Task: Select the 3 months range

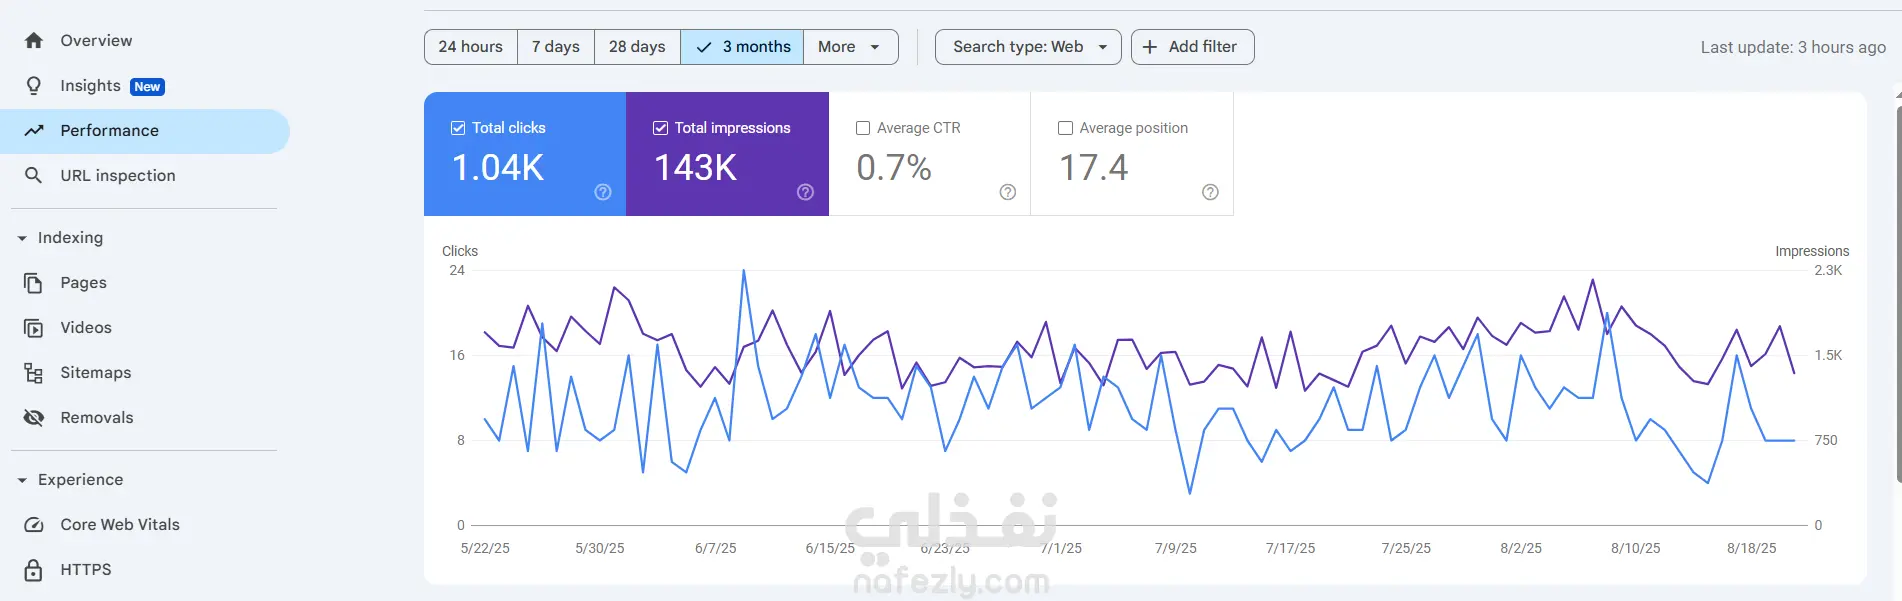Action: click(742, 47)
